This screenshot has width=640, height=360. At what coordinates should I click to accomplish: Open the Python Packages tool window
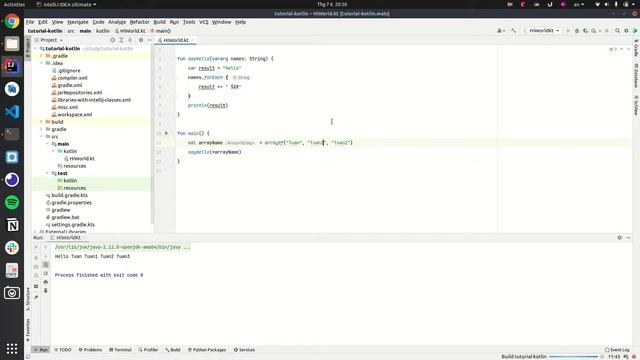[x=207, y=350]
